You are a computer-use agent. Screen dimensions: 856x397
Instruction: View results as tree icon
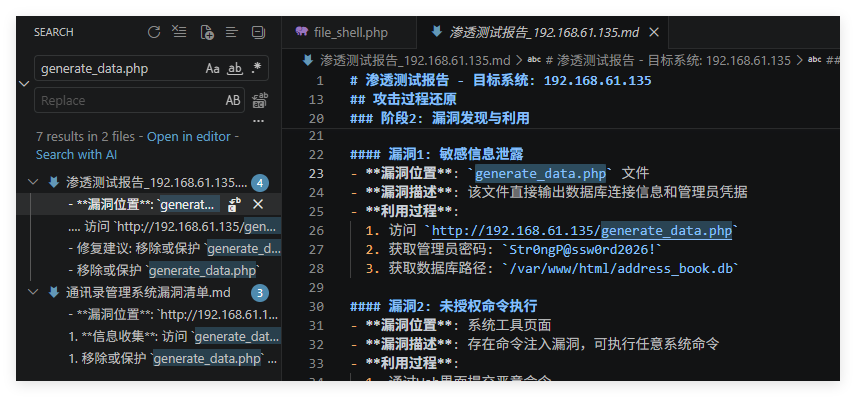pos(232,32)
